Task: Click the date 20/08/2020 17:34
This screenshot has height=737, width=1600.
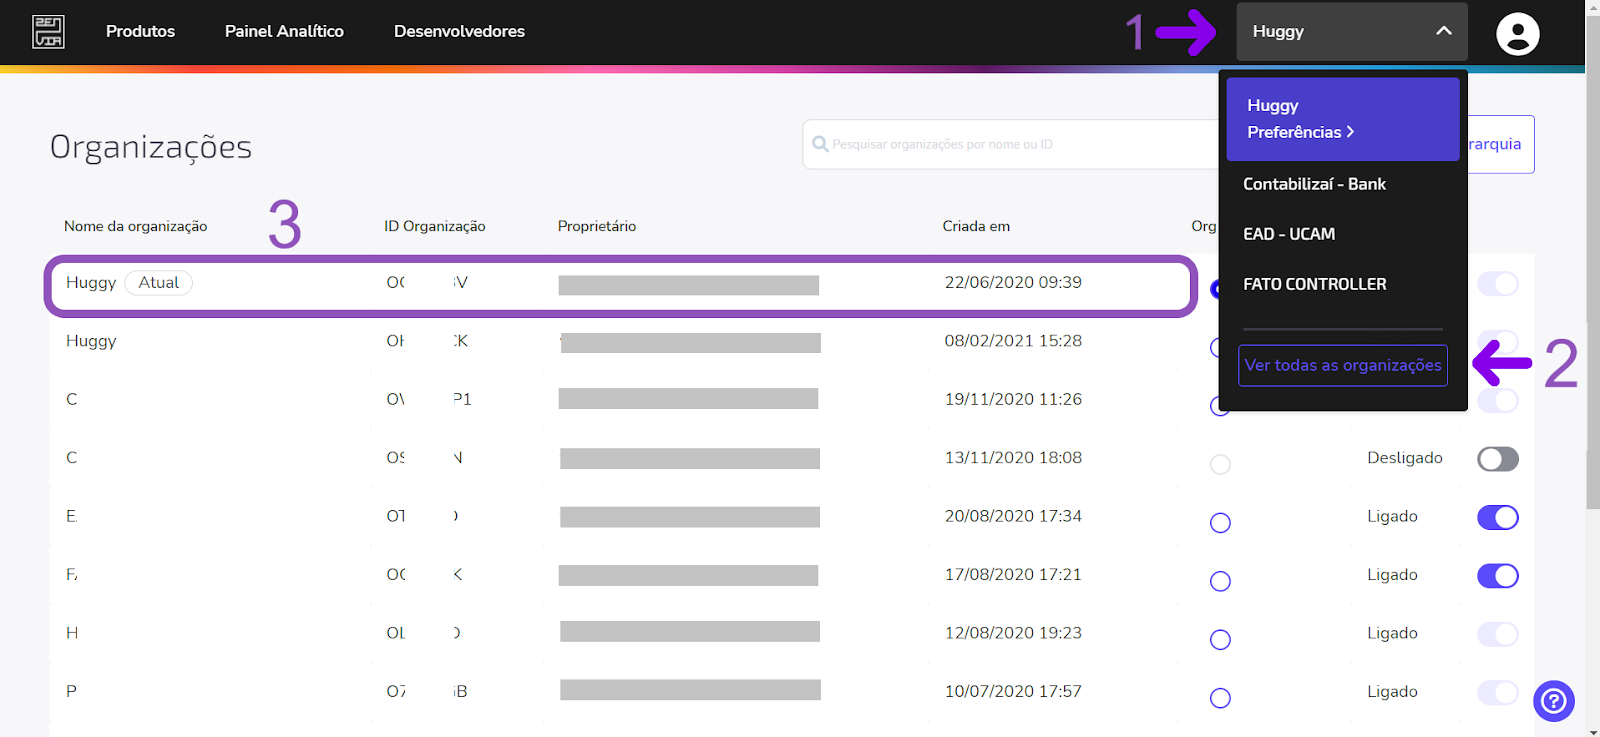Action: 1013,516
